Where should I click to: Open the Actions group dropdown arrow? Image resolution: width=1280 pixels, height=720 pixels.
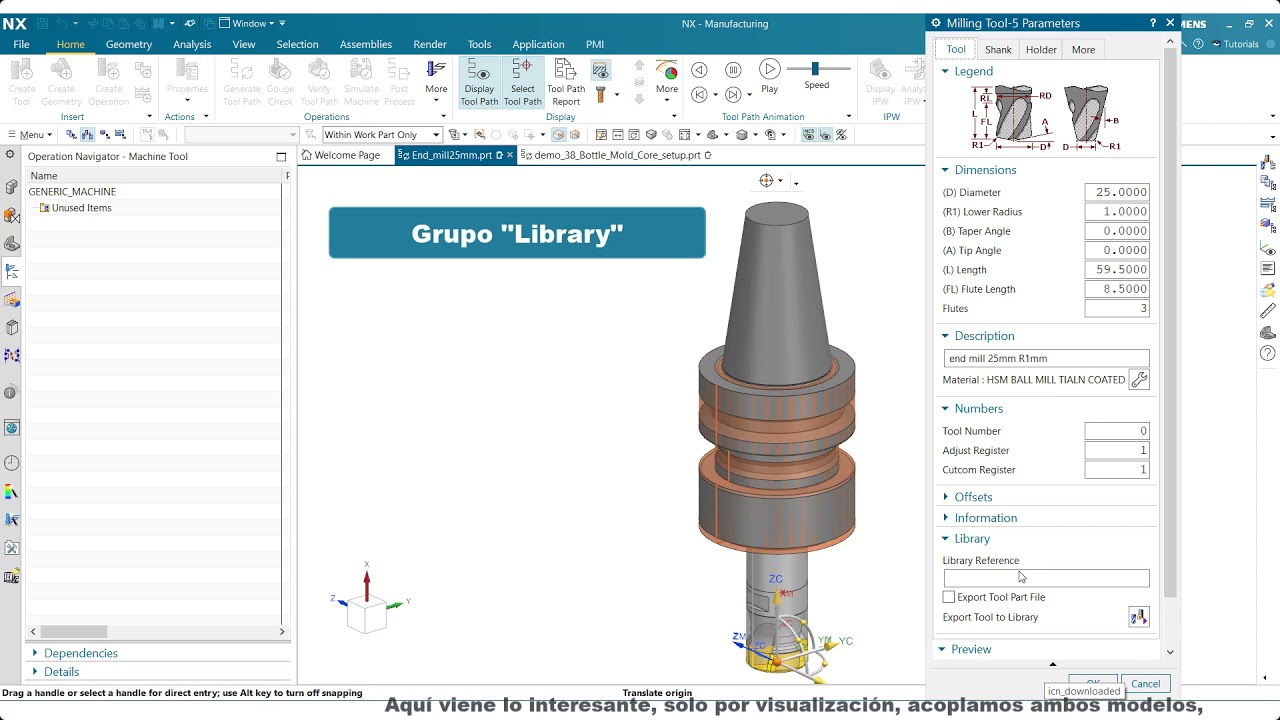pos(206,117)
